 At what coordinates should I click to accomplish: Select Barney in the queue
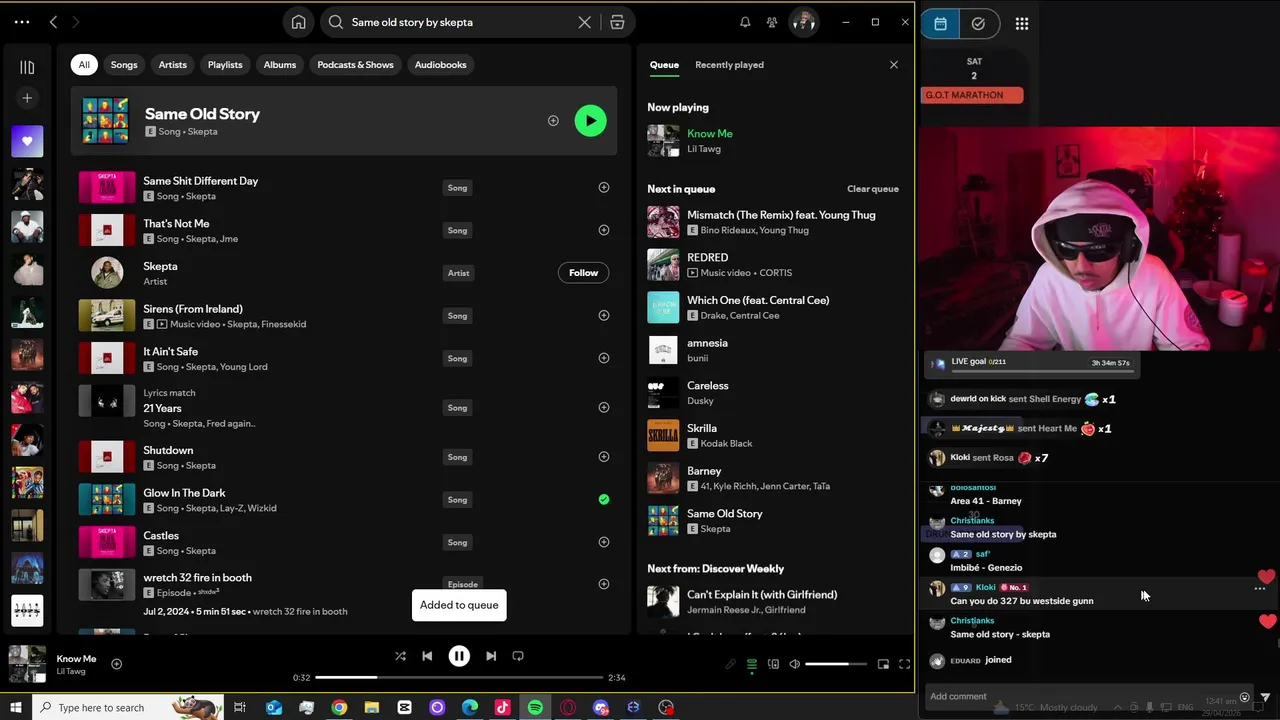pos(773,478)
